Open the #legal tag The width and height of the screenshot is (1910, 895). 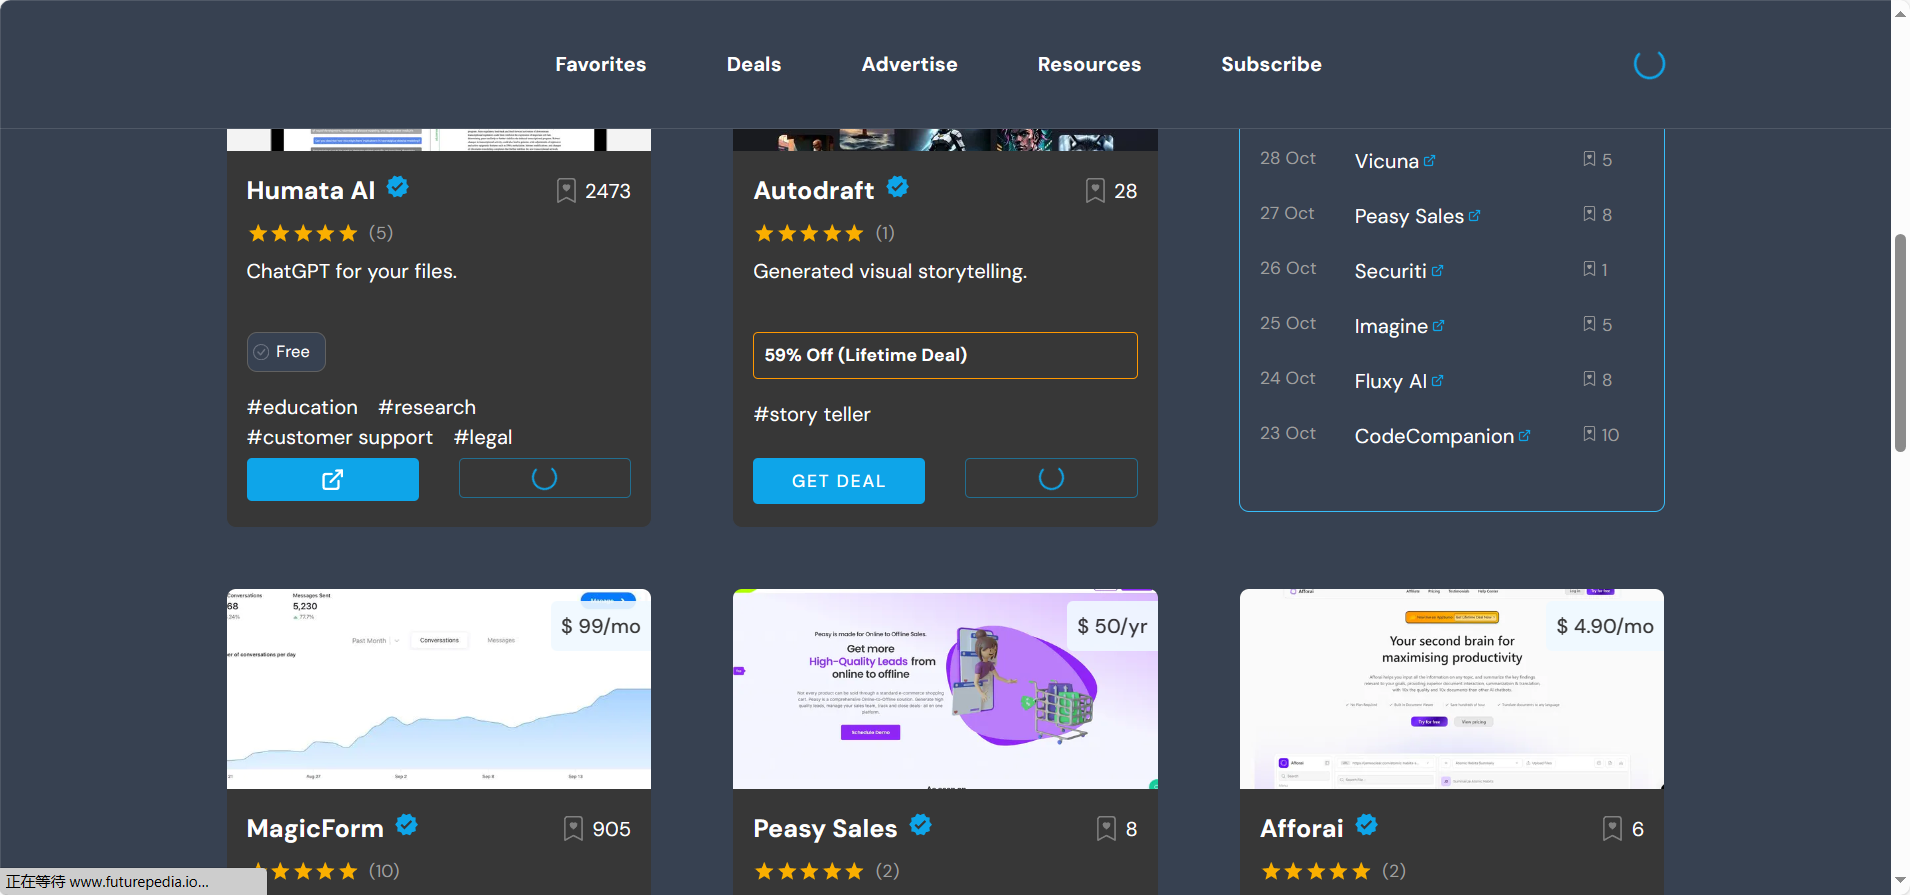pyautogui.click(x=483, y=437)
